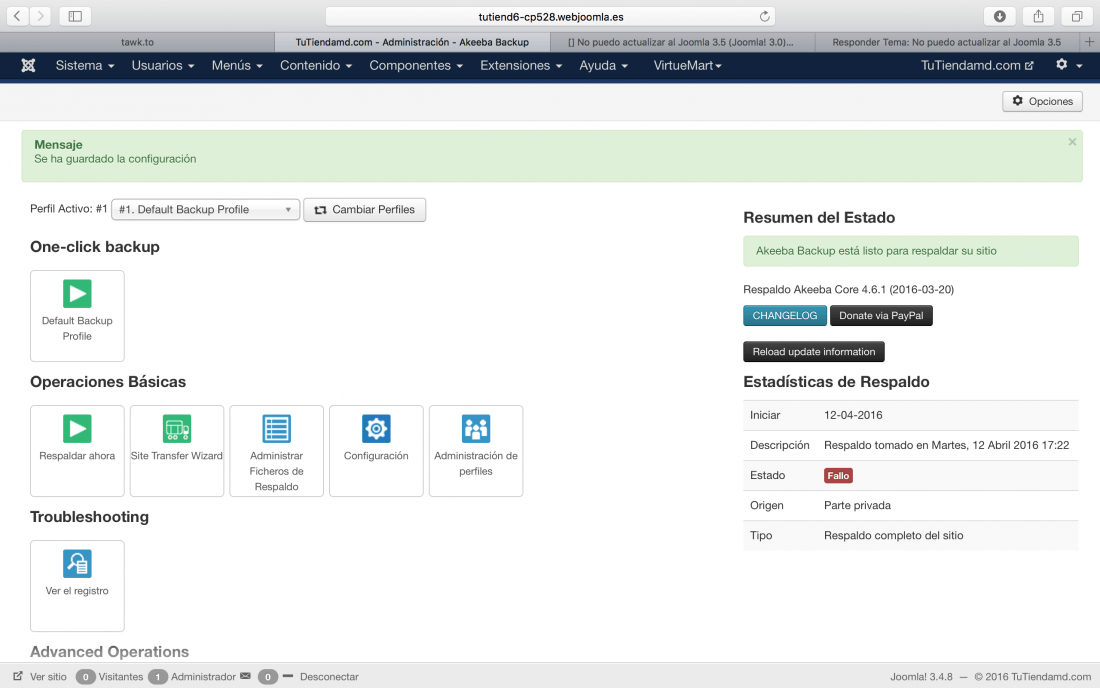The height and width of the screenshot is (688, 1100).
Task: Expand the Ayuda menu
Action: tap(603, 65)
